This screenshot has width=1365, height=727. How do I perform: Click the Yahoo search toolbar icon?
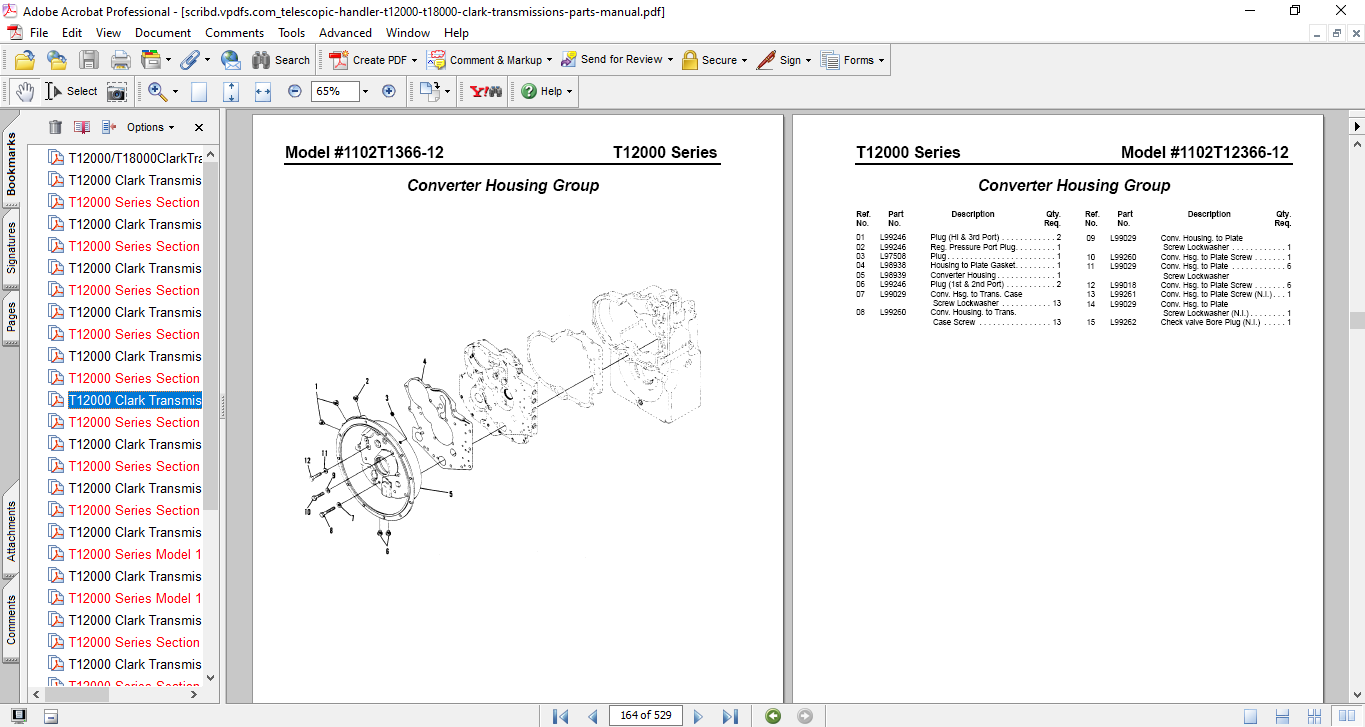[486, 91]
